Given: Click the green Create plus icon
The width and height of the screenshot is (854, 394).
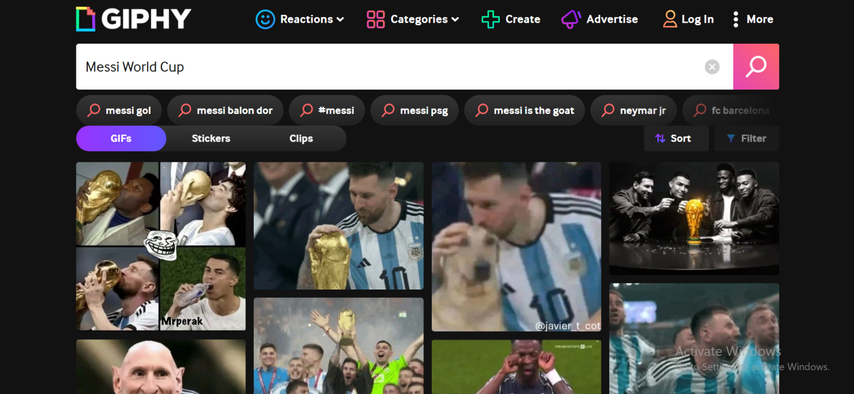Looking at the screenshot, I should click(491, 19).
